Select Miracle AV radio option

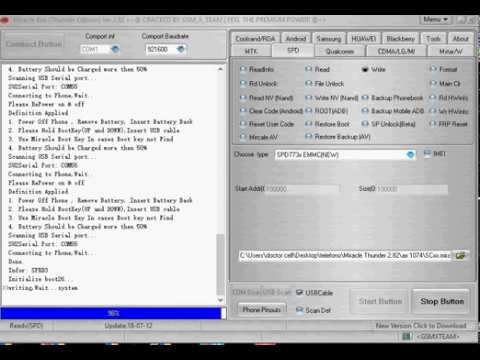(x=259, y=137)
